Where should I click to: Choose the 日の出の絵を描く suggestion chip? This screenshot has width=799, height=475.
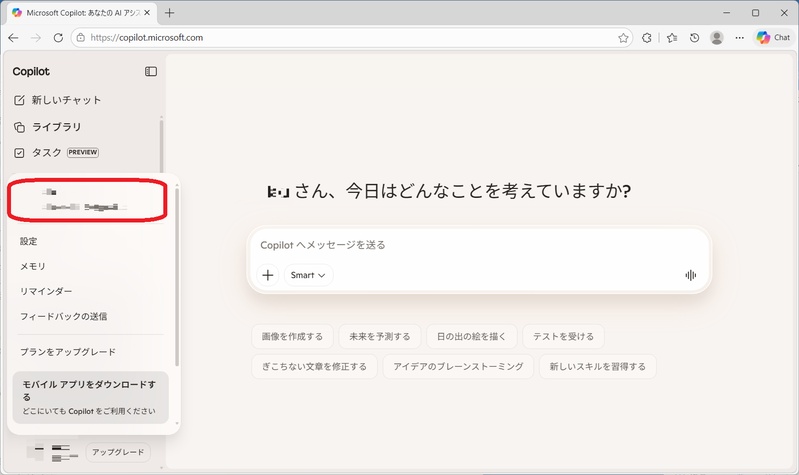tap(471, 336)
